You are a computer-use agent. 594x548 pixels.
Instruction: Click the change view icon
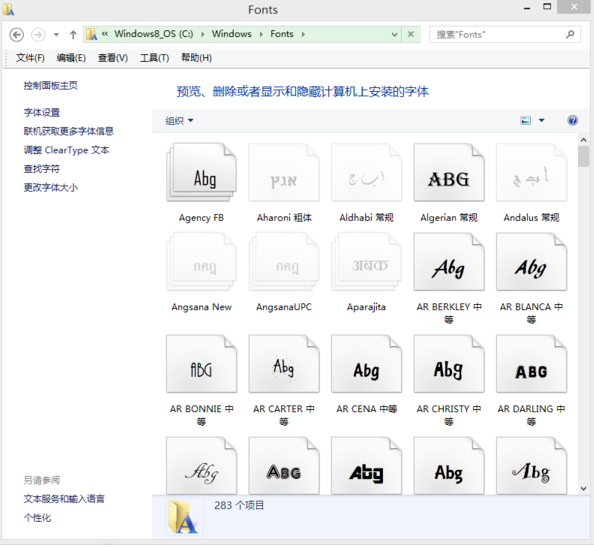525,120
